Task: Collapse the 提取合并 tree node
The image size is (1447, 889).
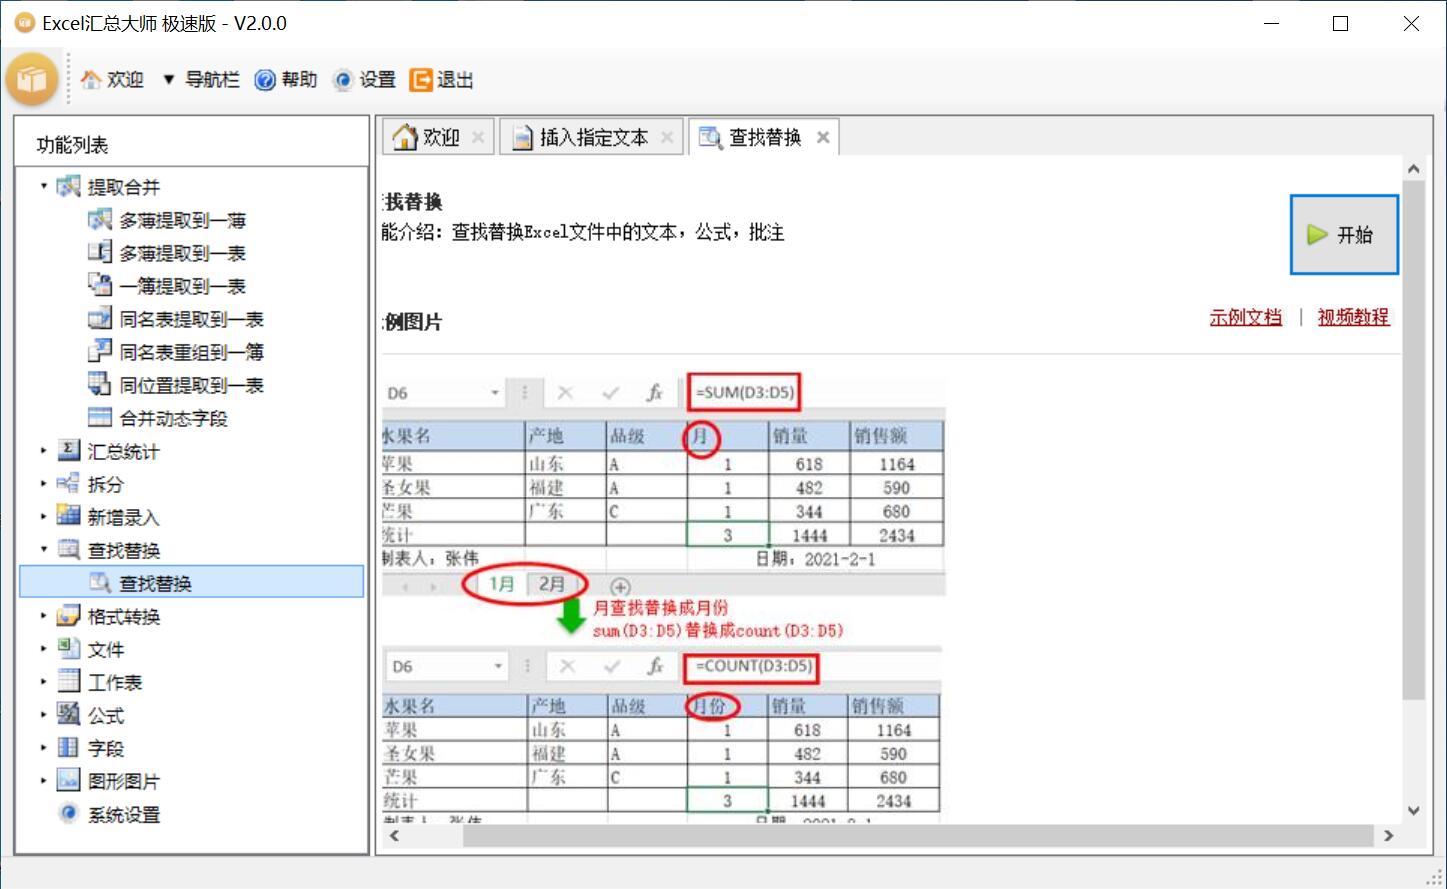Action: pos(44,186)
